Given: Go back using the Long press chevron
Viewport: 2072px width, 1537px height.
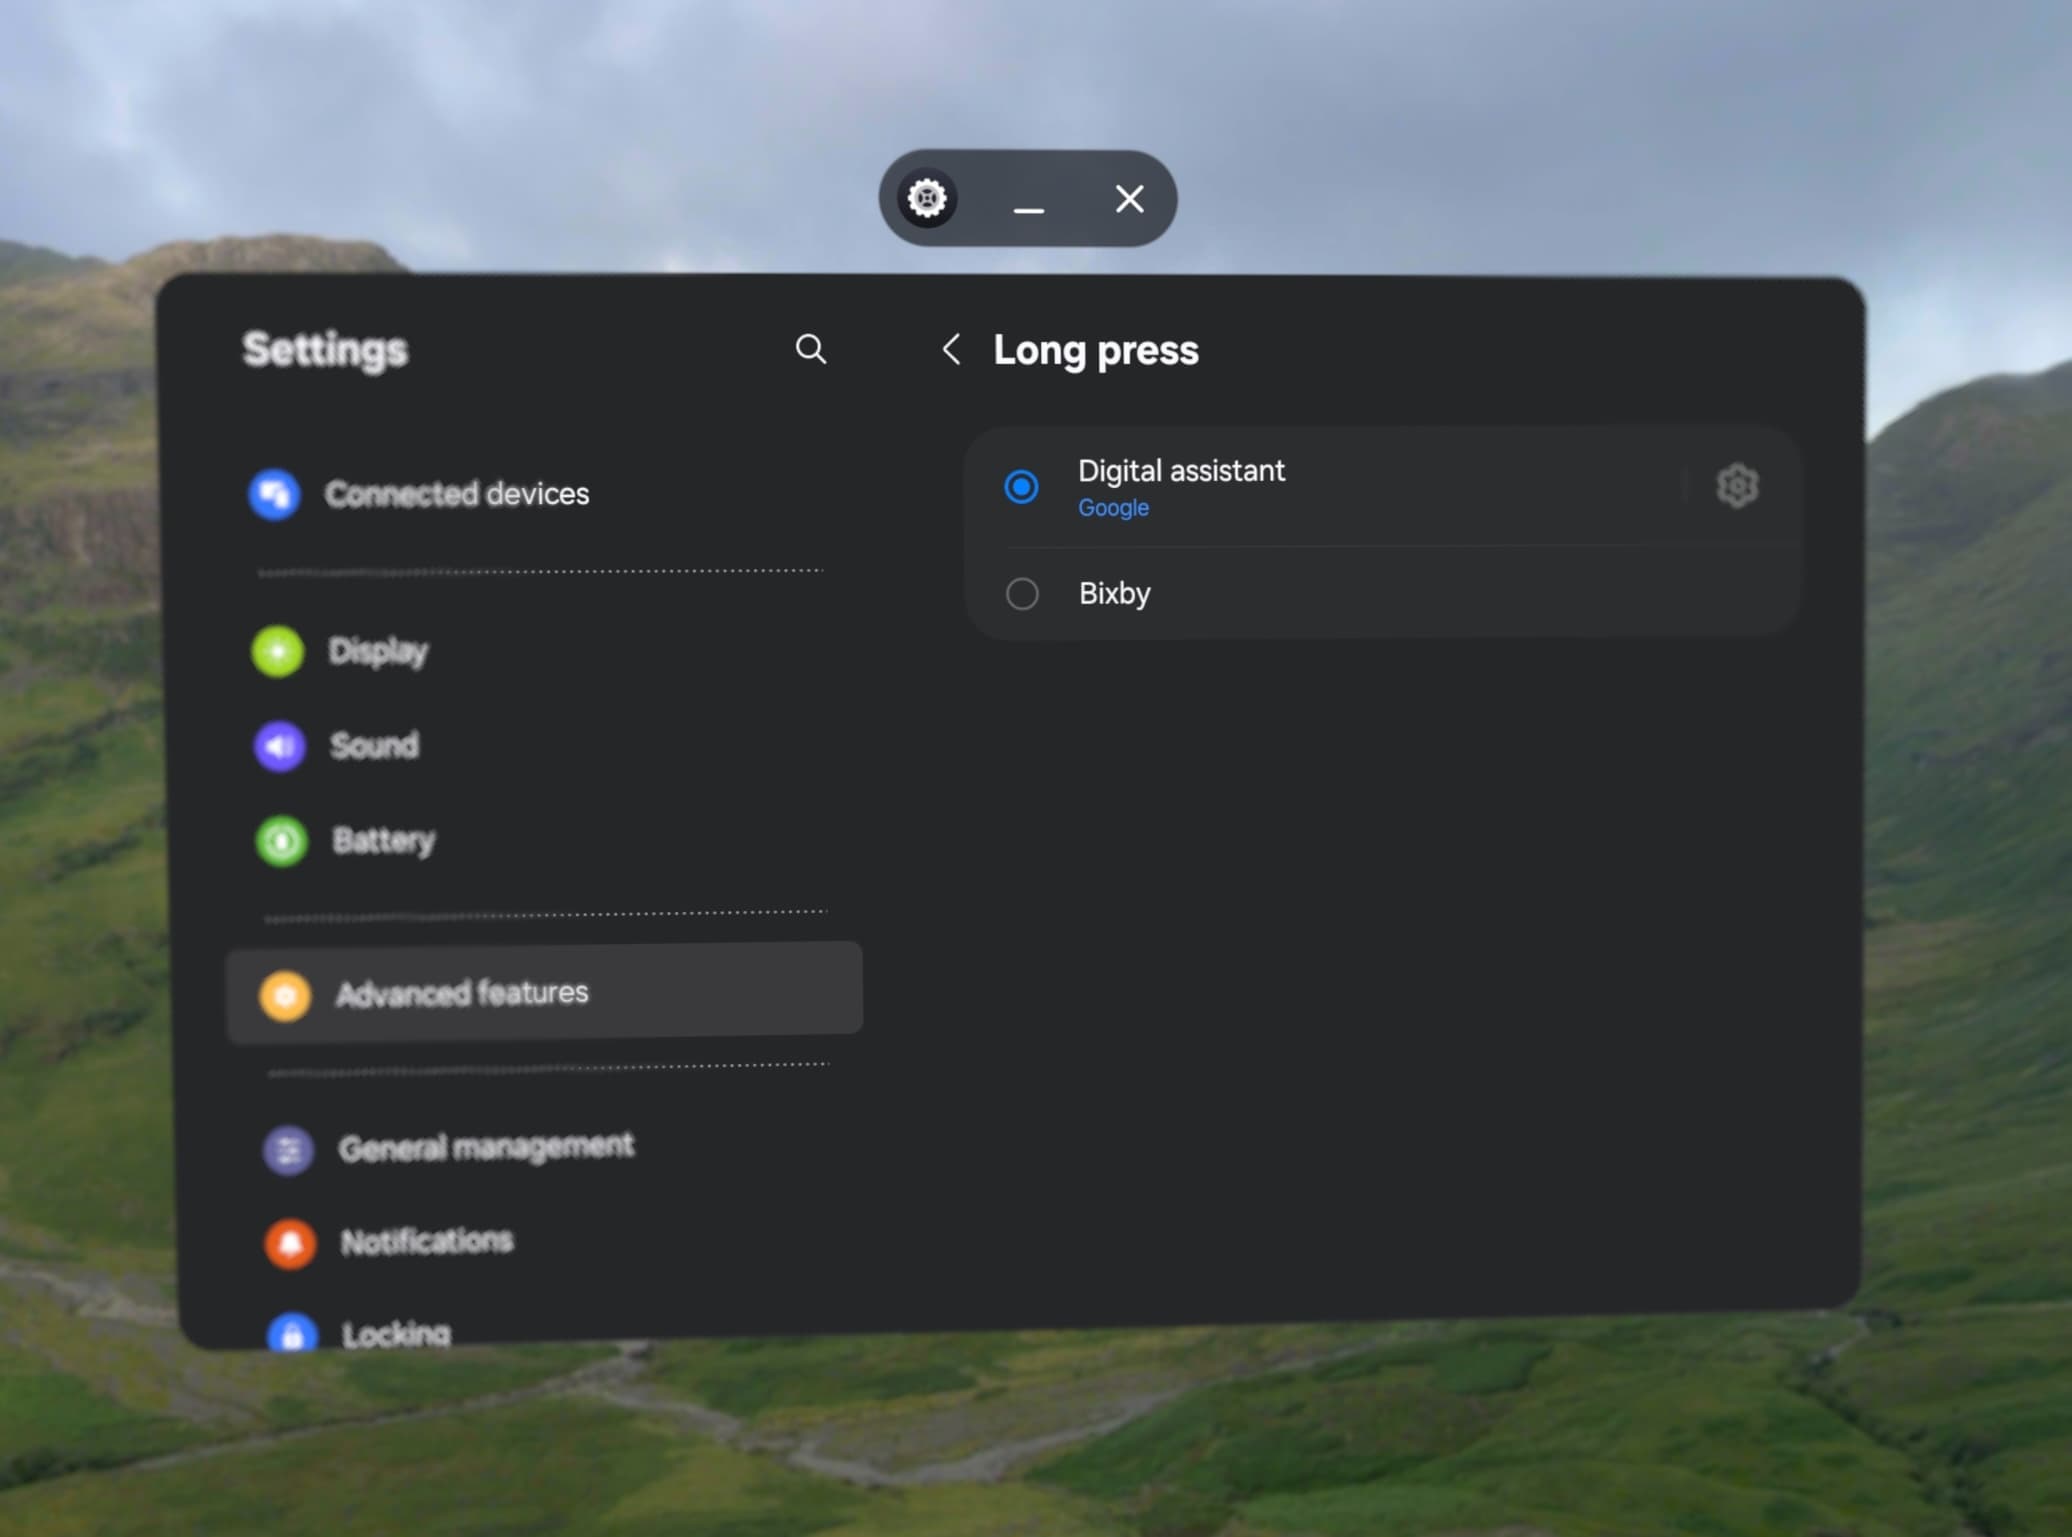Looking at the screenshot, I should tap(951, 350).
